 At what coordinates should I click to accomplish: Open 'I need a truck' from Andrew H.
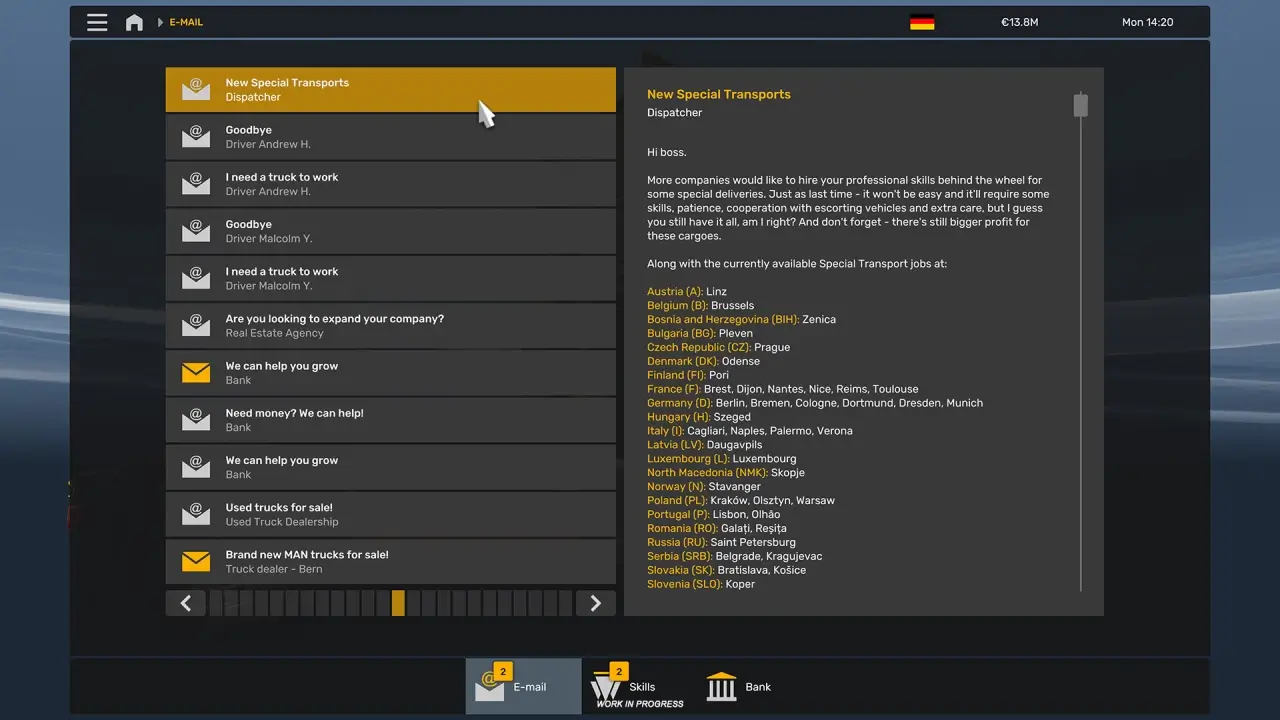pos(391,184)
